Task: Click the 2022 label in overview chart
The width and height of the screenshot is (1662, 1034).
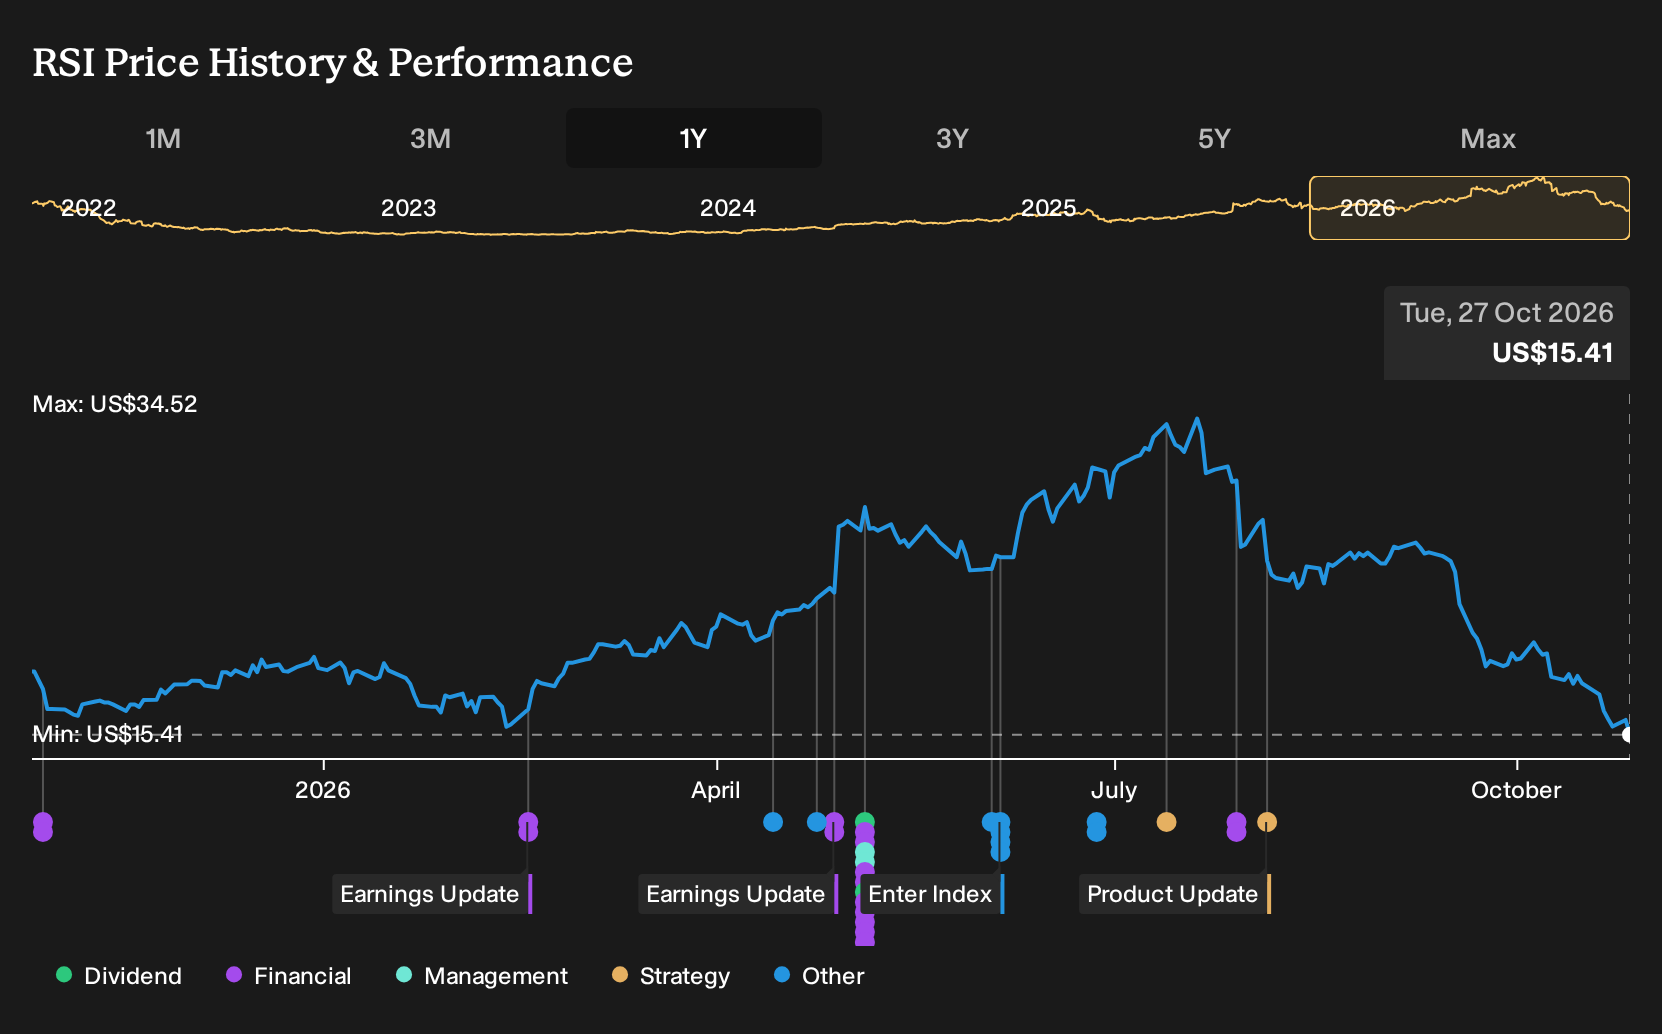Action: coord(89,208)
